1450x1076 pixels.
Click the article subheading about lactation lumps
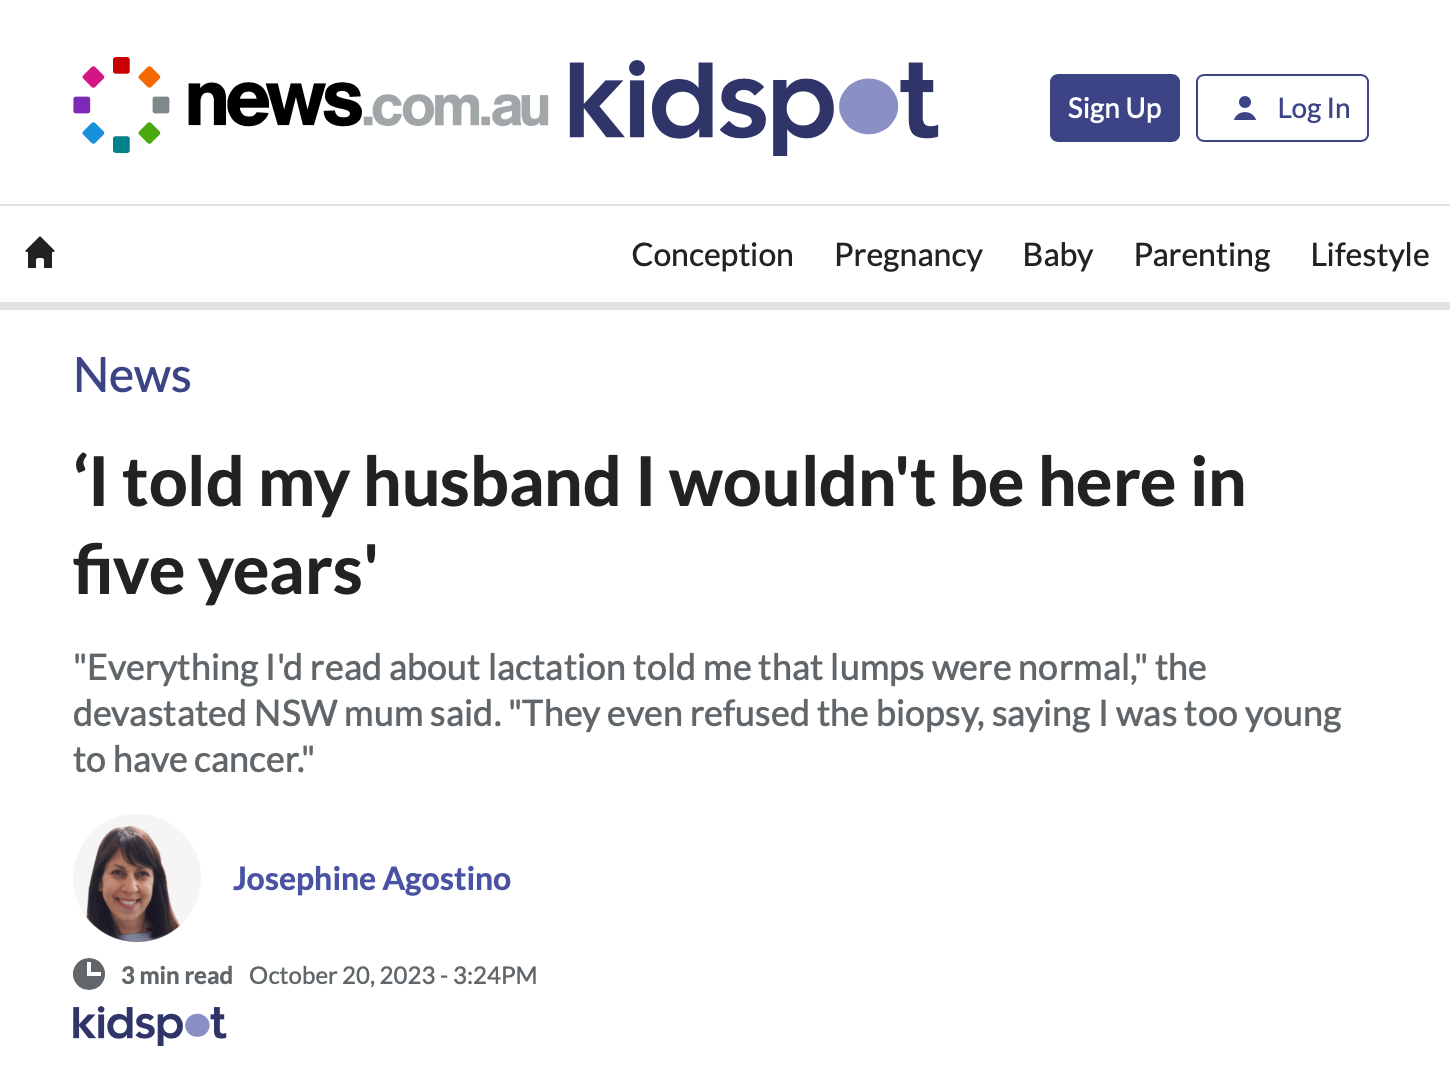click(x=706, y=713)
